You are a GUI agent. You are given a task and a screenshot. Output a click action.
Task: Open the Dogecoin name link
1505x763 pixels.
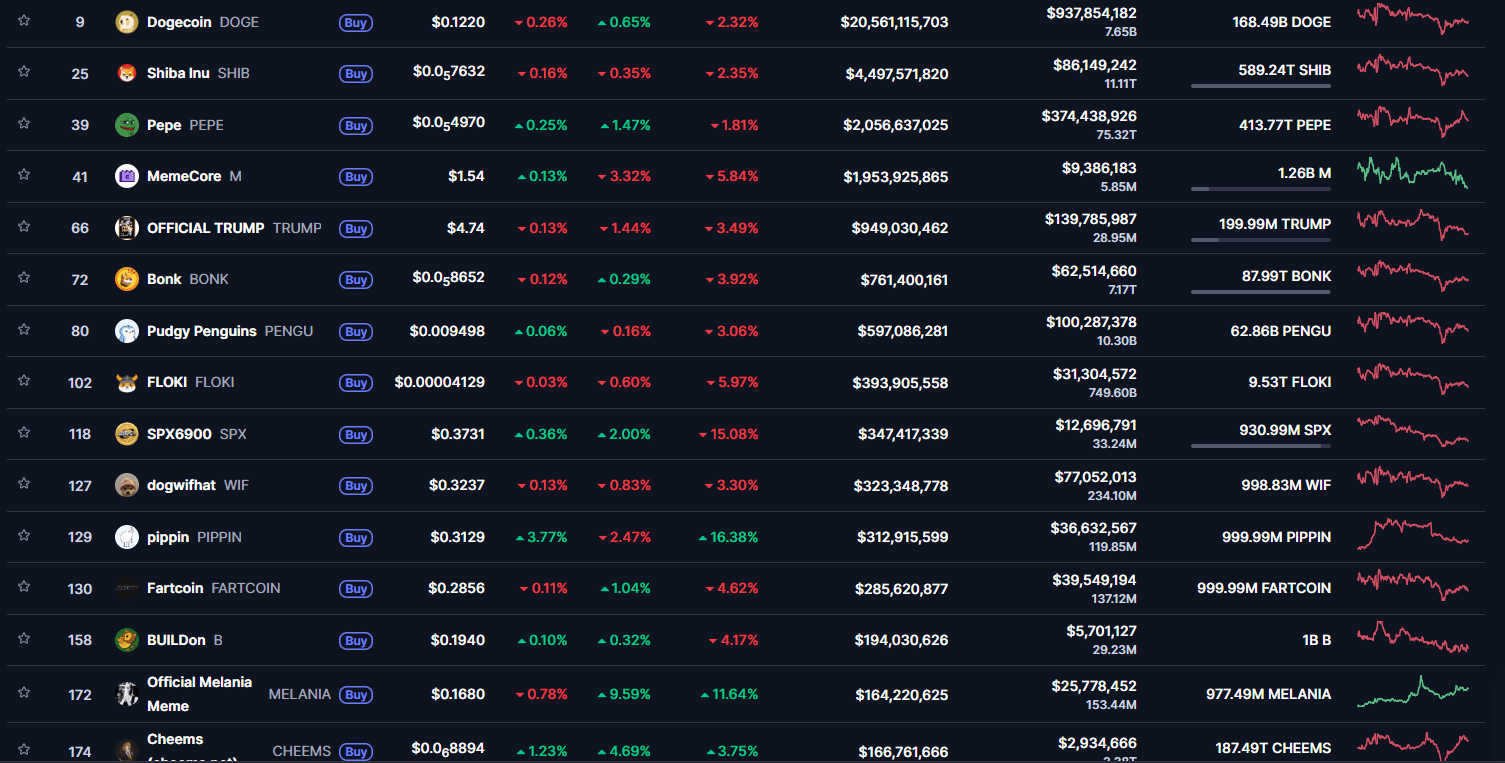click(x=179, y=22)
